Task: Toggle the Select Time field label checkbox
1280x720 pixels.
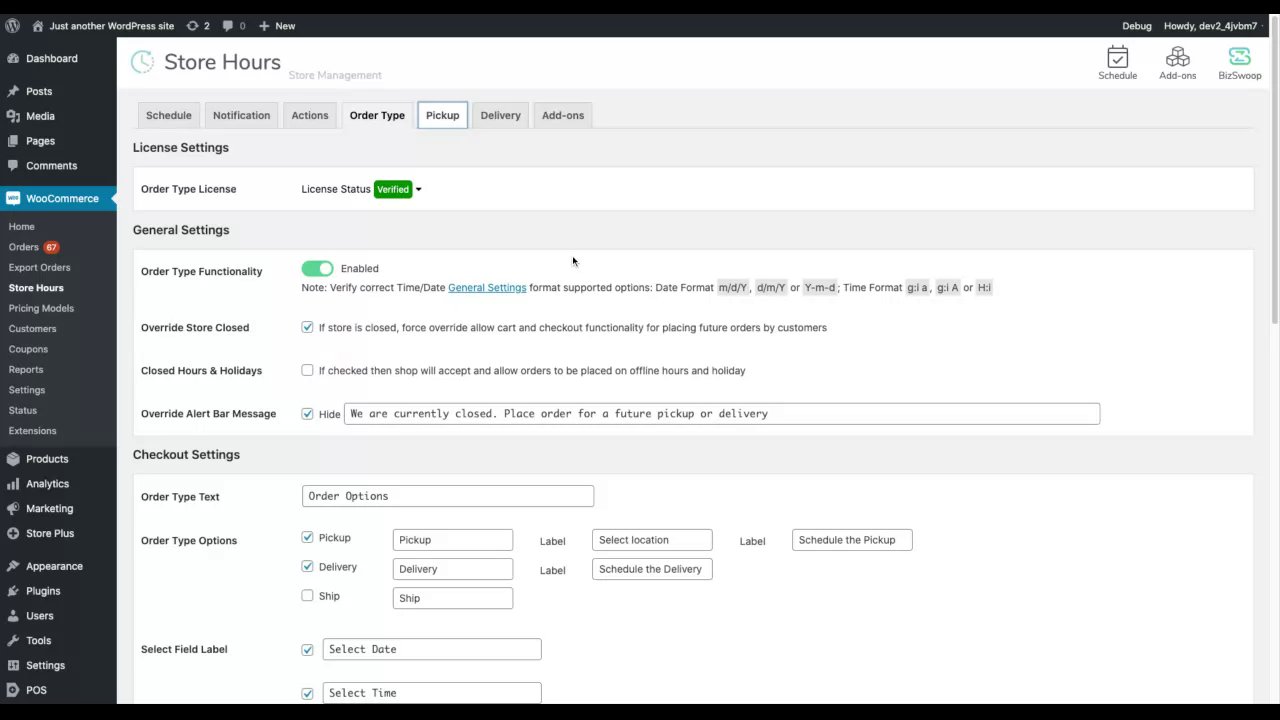Action: tap(307, 693)
